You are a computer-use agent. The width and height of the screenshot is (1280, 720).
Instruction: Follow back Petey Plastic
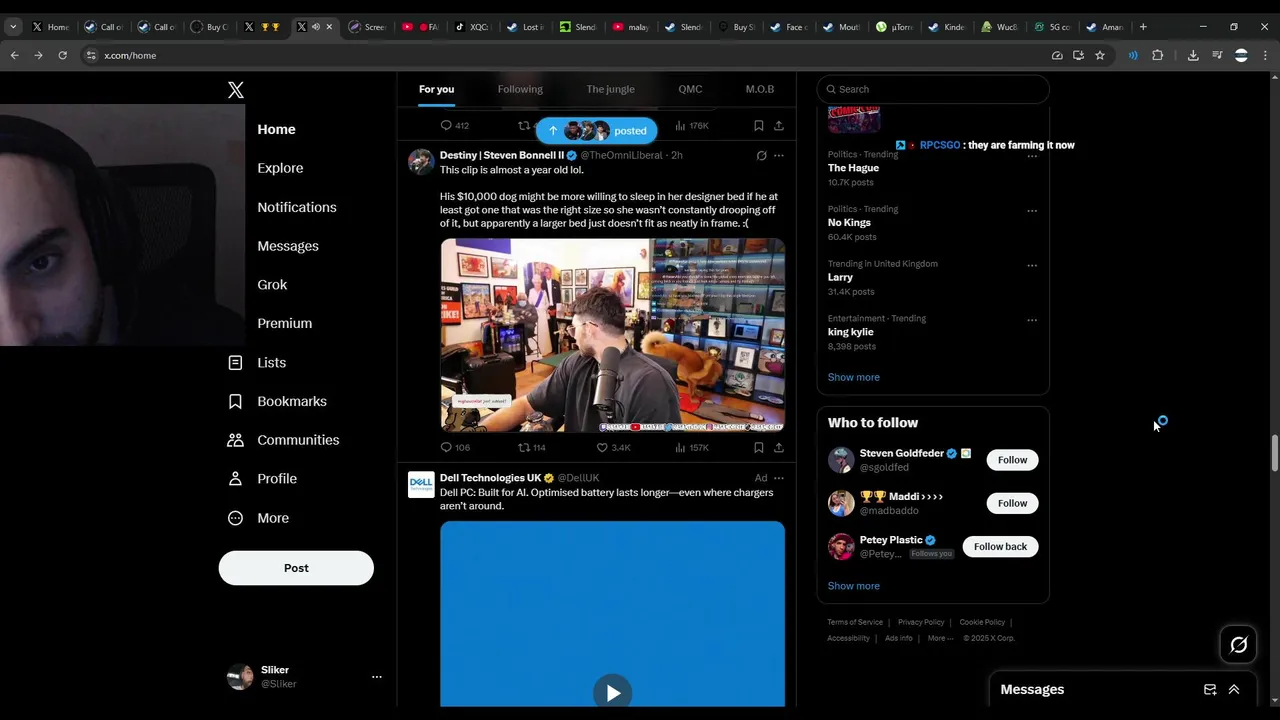point(1000,546)
